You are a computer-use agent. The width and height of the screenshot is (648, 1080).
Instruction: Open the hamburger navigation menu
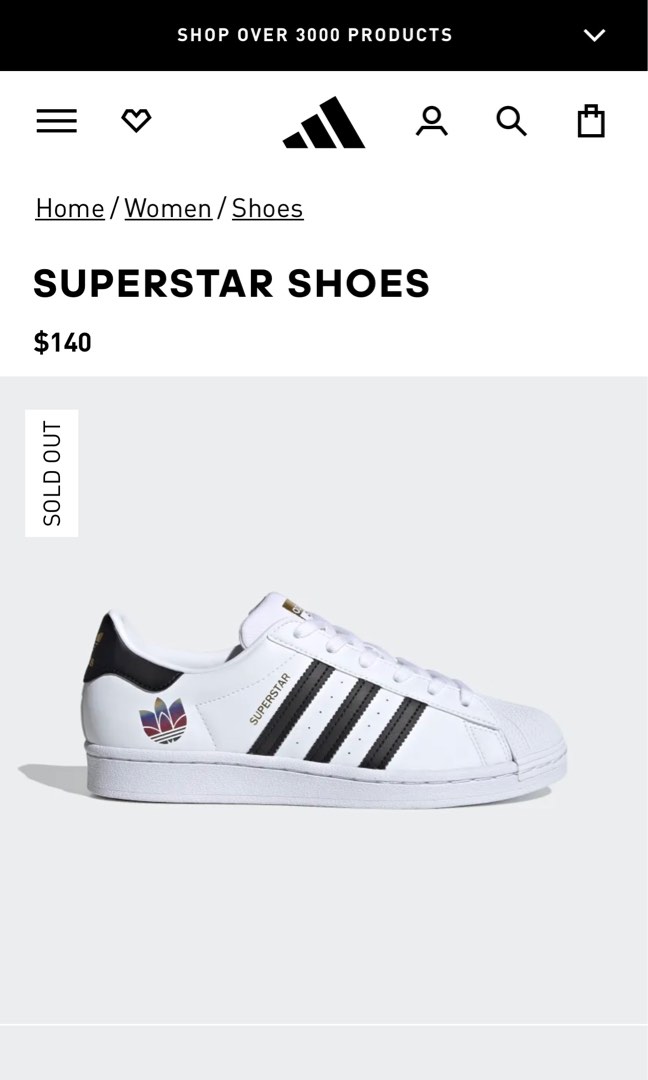[x=56, y=121]
